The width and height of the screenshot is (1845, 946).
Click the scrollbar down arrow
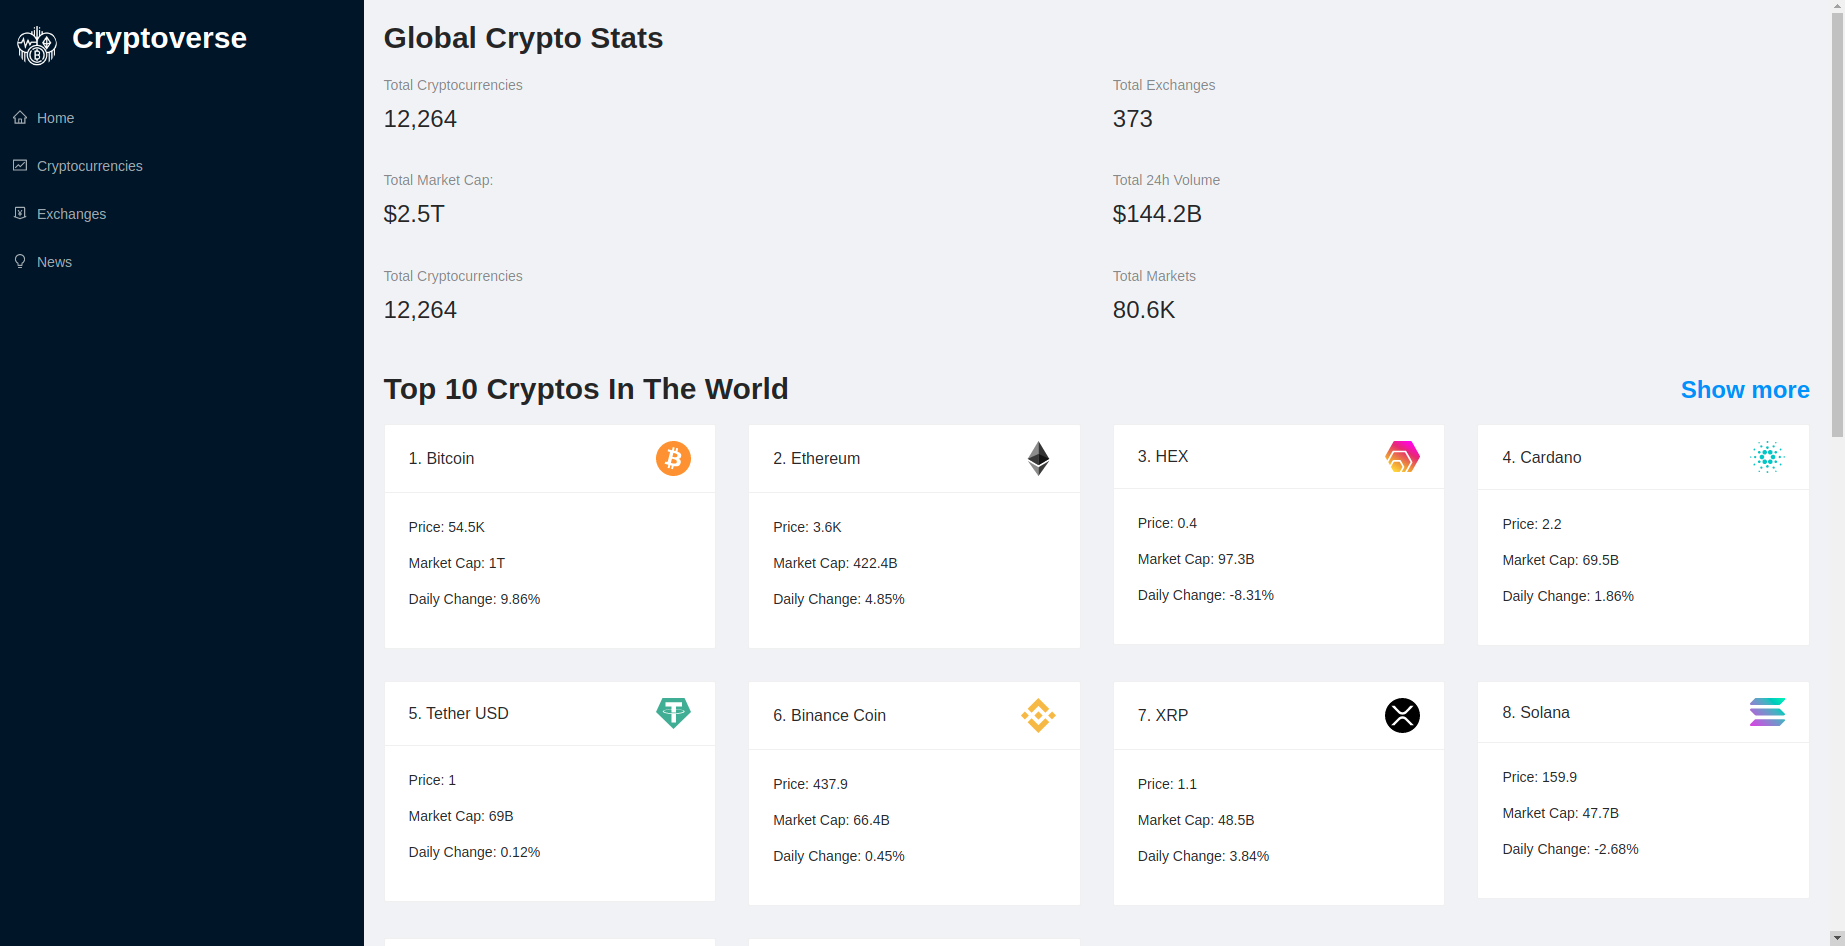click(x=1837, y=938)
